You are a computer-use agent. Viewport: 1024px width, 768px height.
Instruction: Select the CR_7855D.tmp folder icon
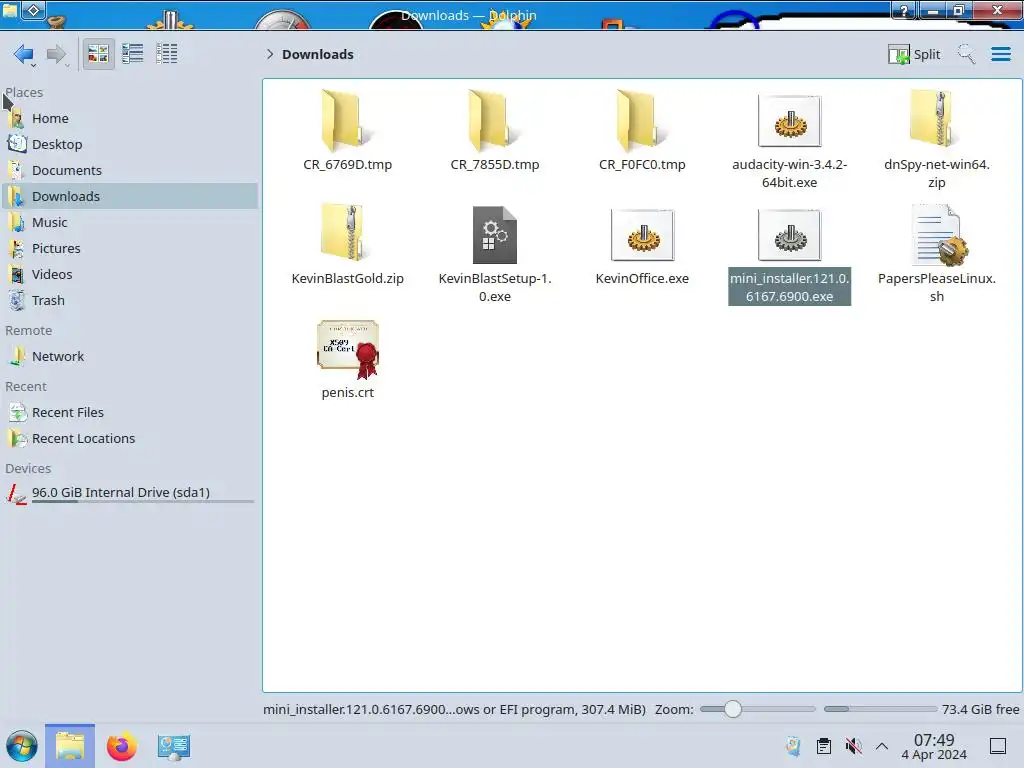tap(493, 121)
